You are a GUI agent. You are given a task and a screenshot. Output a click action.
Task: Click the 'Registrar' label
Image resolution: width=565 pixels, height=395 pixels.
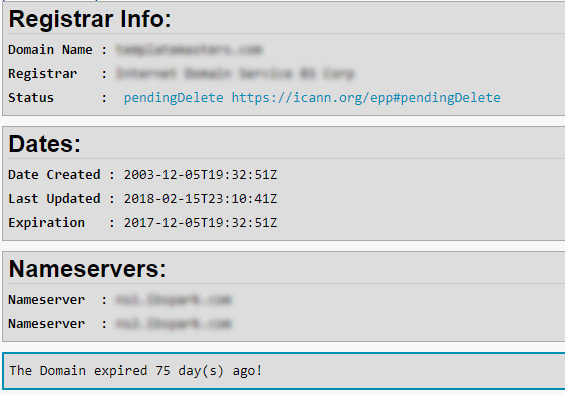click(43, 74)
